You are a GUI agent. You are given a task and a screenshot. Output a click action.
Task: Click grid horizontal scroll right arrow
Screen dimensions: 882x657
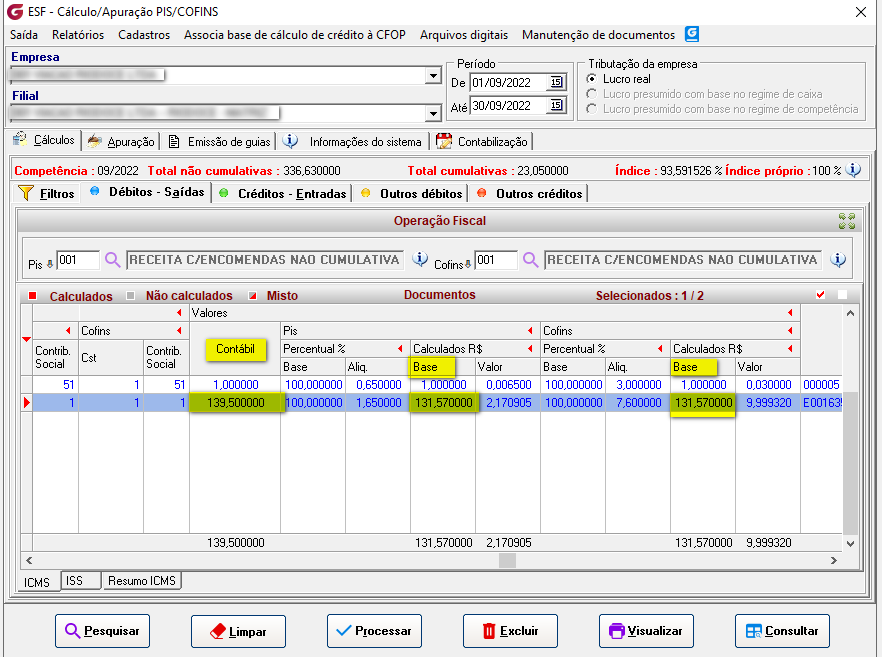834,560
